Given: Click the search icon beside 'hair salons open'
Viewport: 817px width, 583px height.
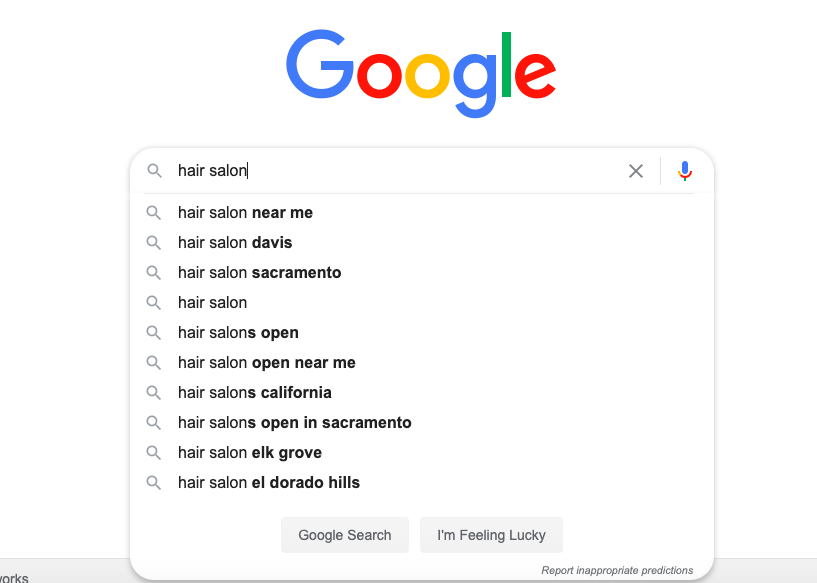Looking at the screenshot, I should 154,332.
